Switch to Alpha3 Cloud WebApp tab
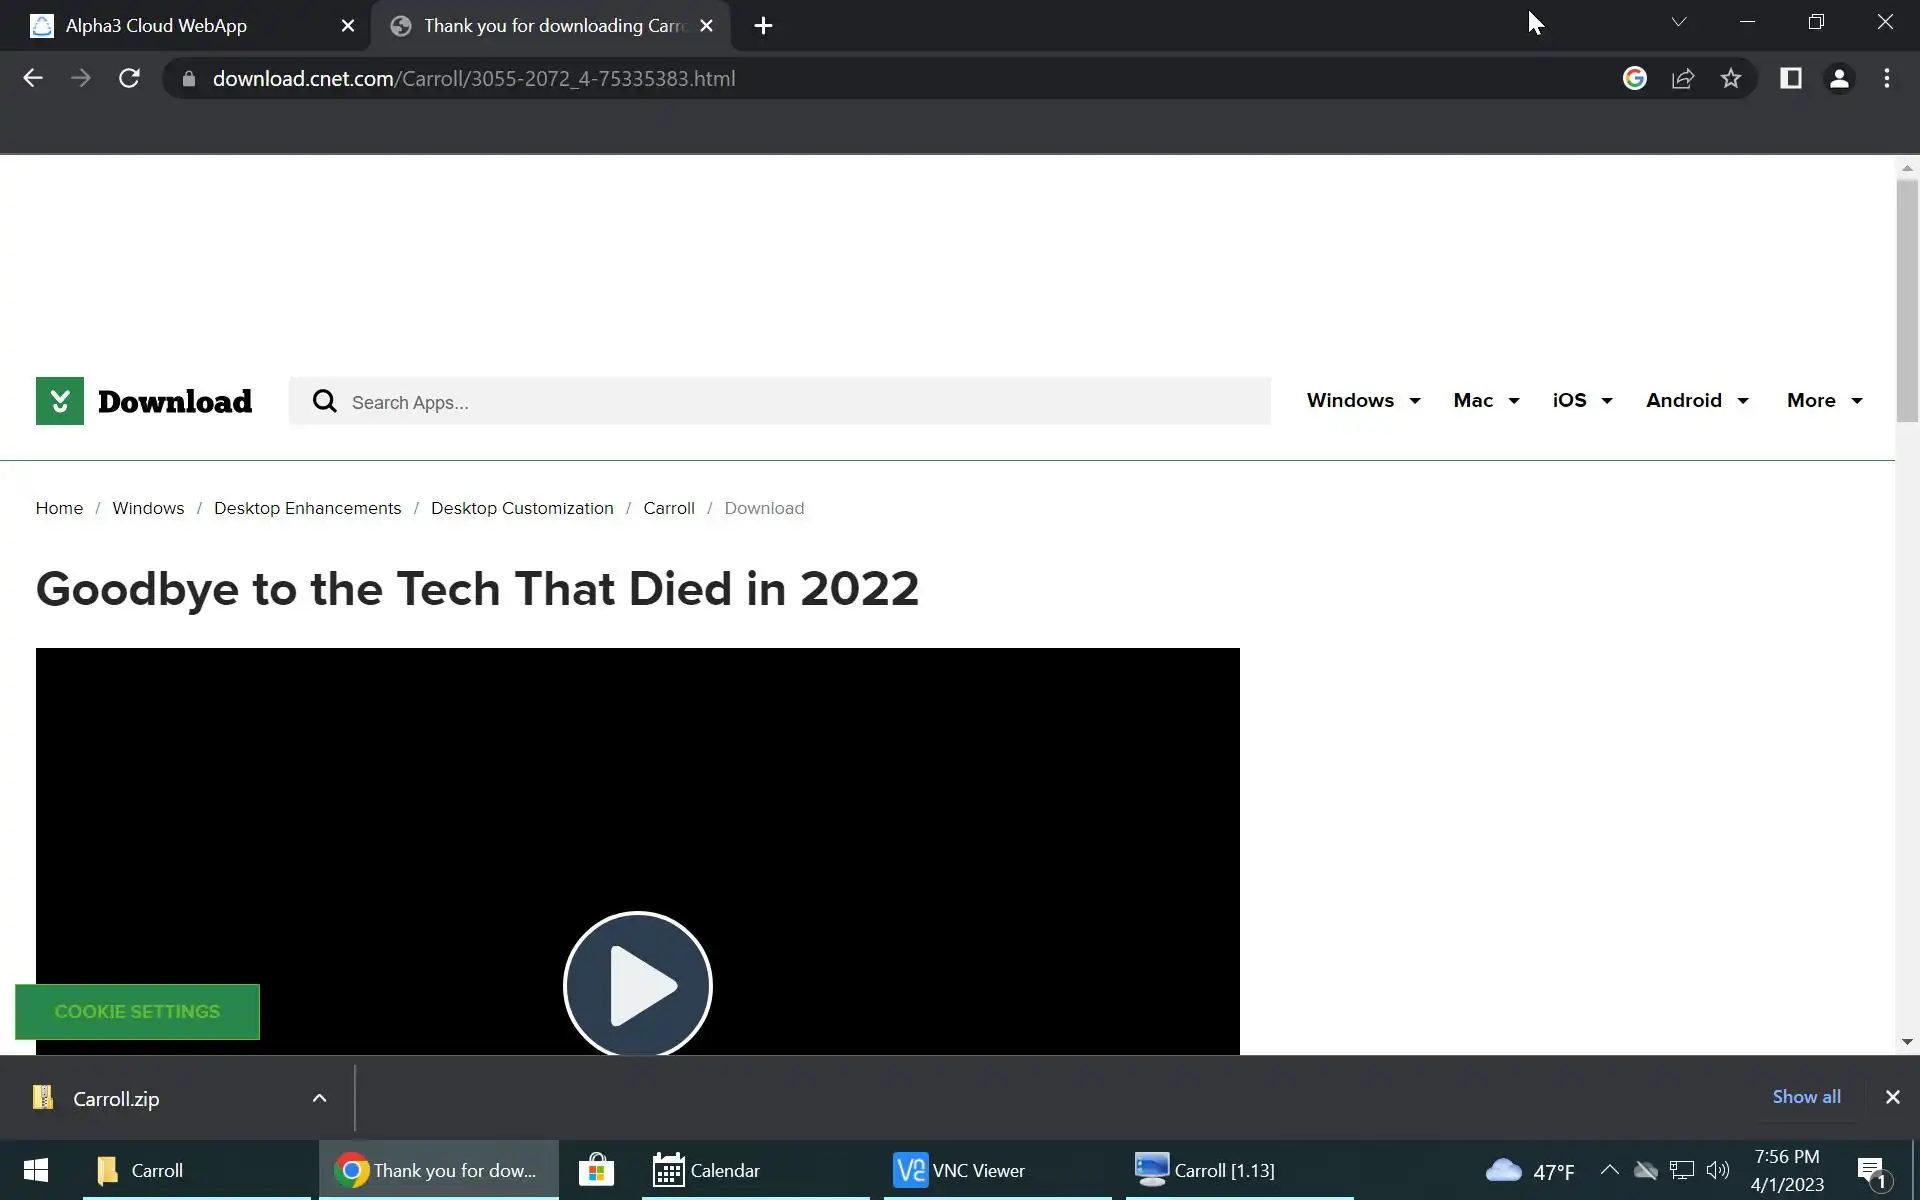Viewport: 1920px width, 1200px height. [156, 26]
